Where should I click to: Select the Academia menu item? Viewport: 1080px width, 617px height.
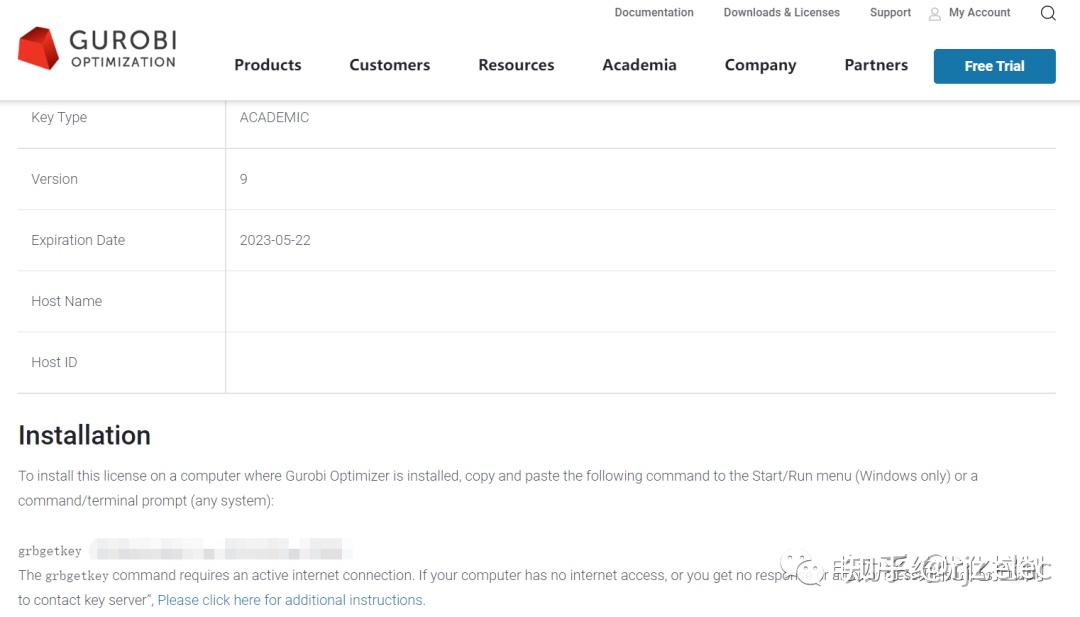pos(639,65)
